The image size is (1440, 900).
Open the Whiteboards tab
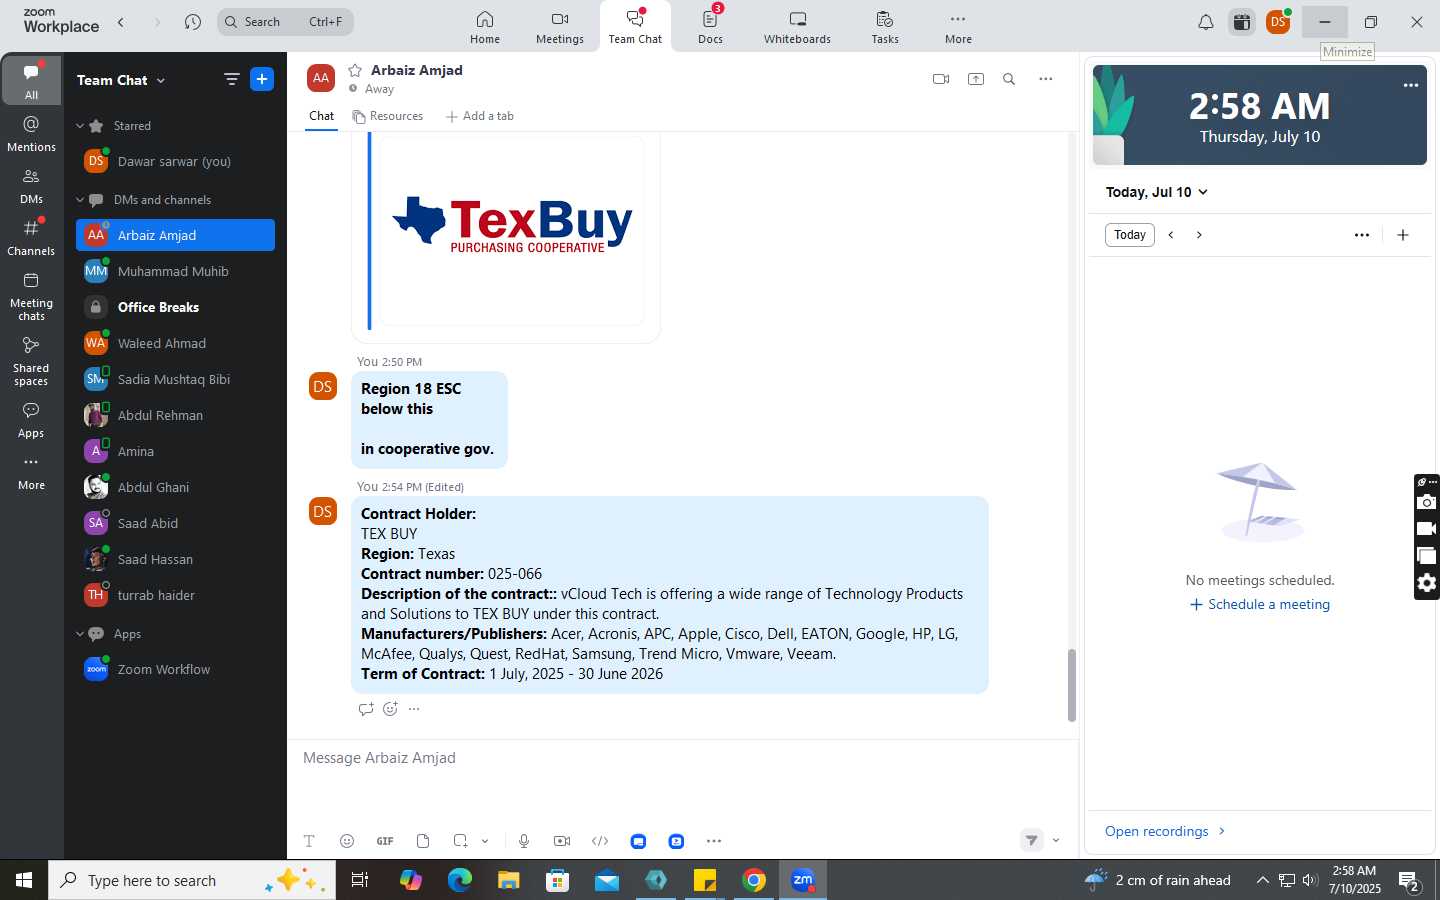tap(797, 27)
